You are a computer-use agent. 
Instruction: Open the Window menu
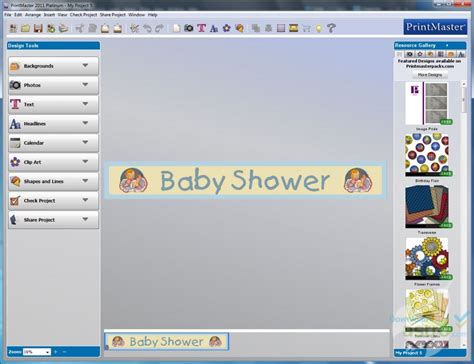click(137, 15)
